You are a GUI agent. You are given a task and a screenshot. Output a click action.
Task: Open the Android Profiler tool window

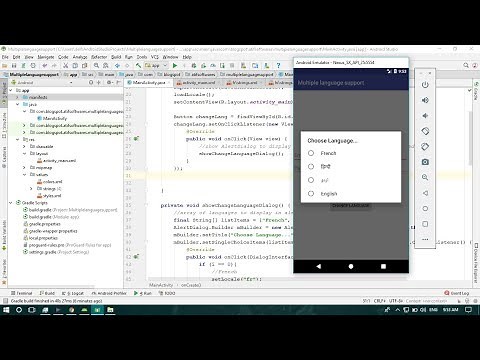pyautogui.click(x=109, y=293)
